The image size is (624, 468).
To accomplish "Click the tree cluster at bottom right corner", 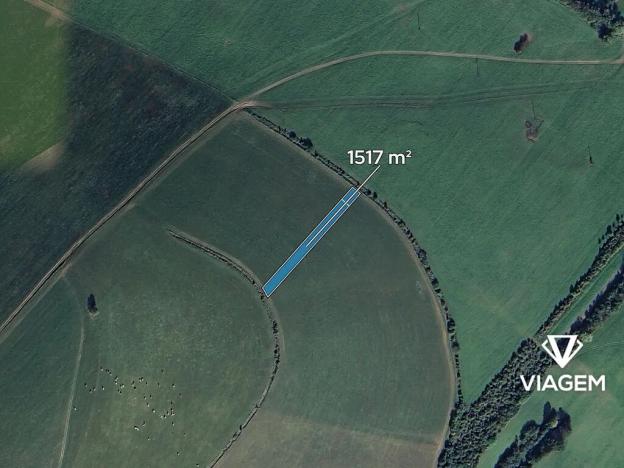I will pyautogui.click(x=535, y=438).
